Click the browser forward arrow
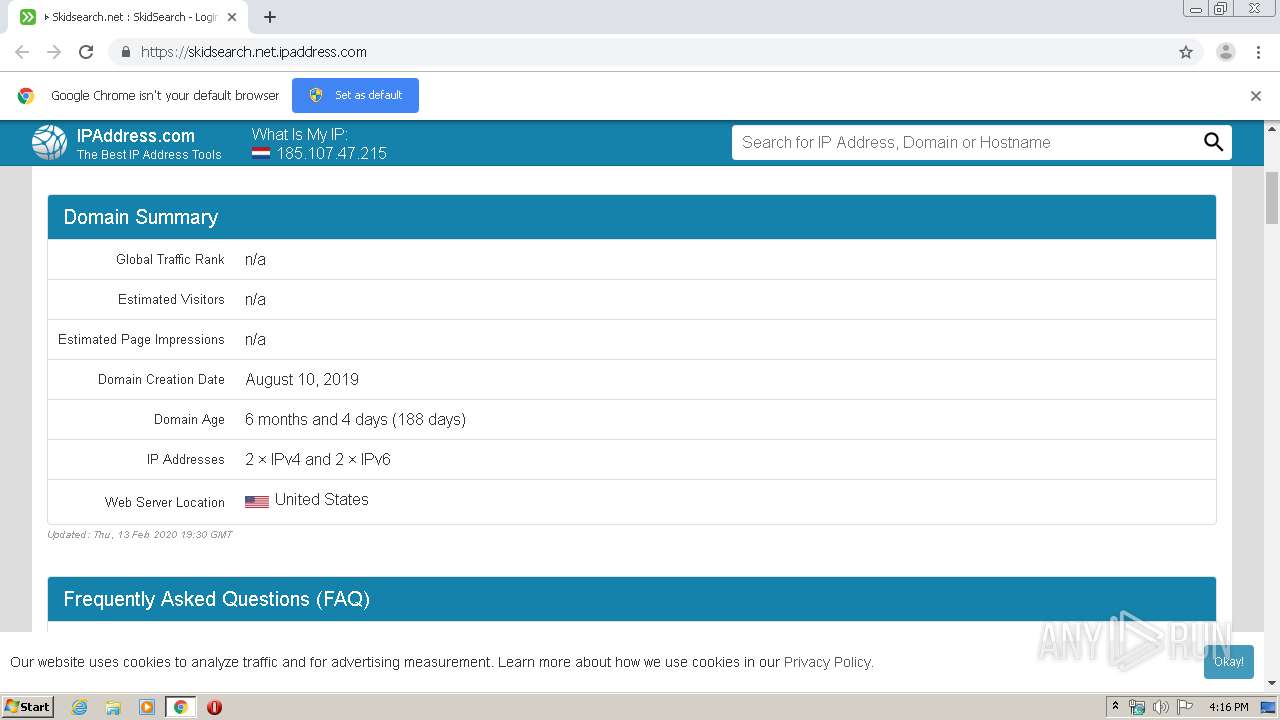Viewport: 1280px width, 720px height. pos(54,52)
